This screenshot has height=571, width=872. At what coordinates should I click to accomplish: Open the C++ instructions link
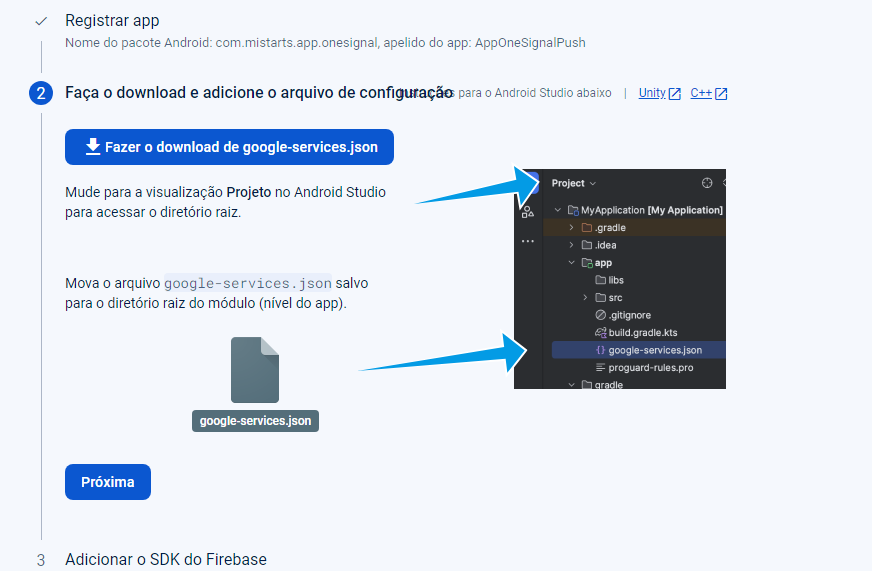708,93
